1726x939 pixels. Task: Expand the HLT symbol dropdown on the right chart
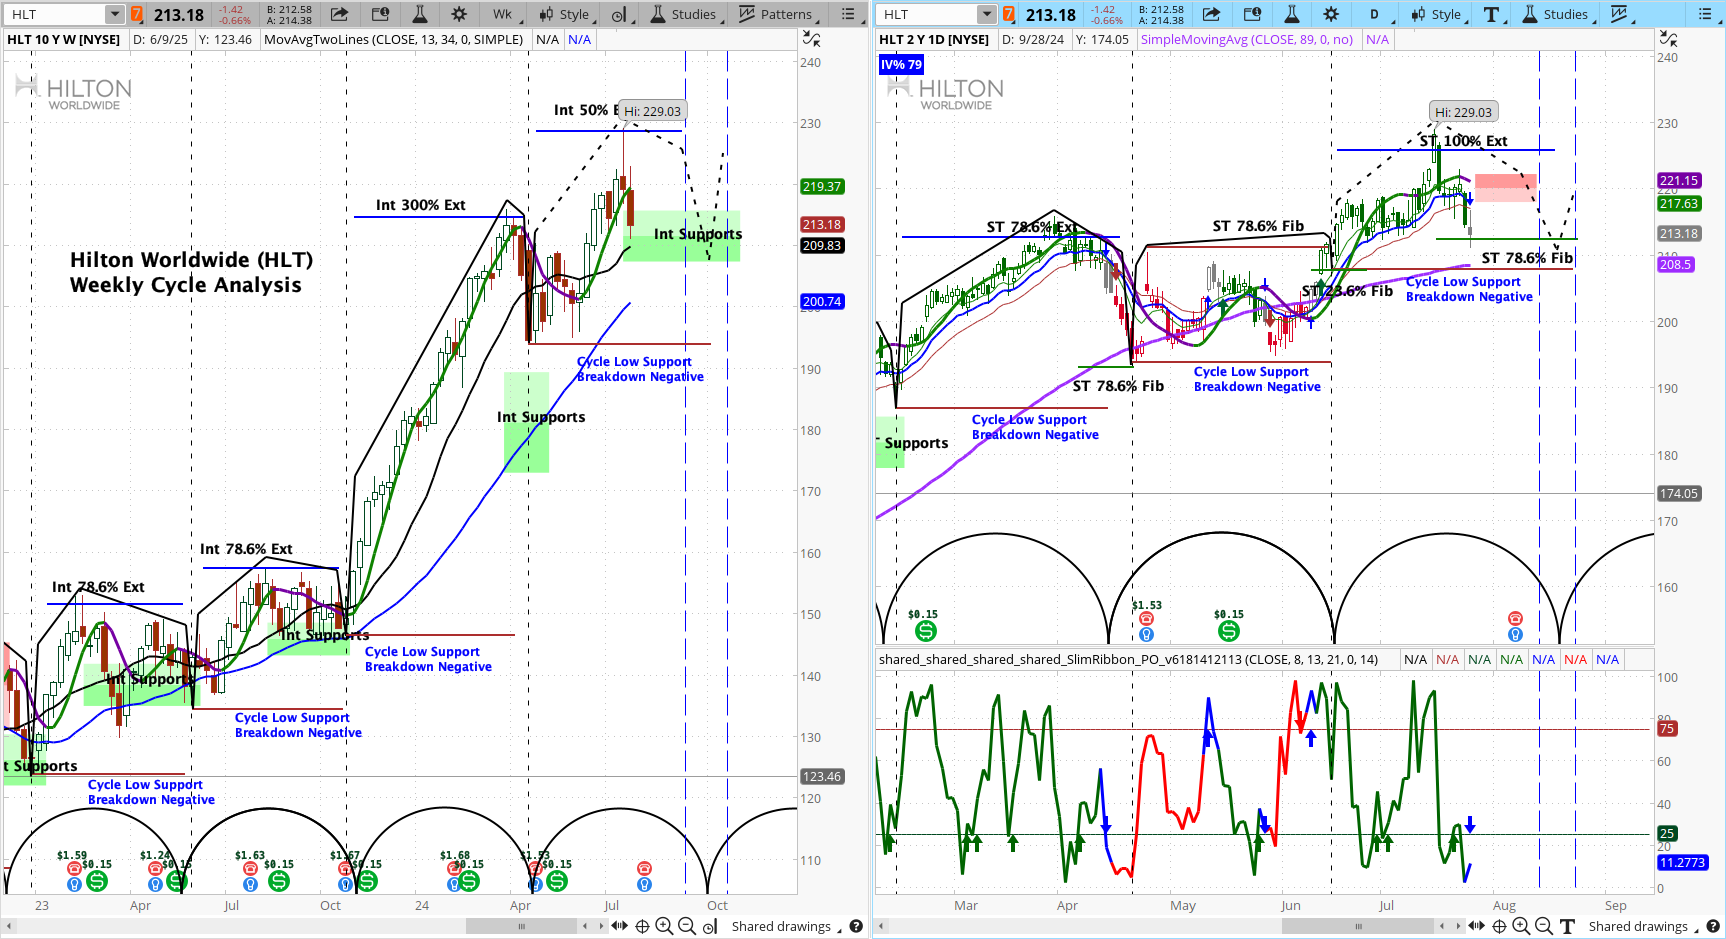pyautogui.click(x=987, y=14)
